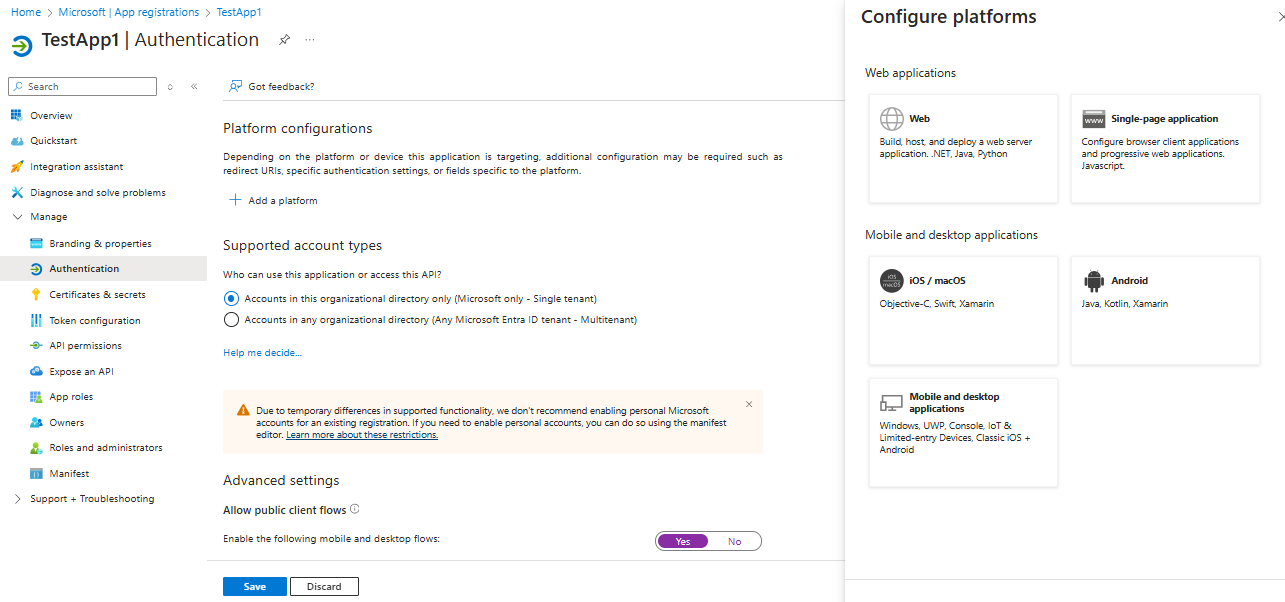This screenshot has width=1285, height=602.
Task: Switch public client flows toggle to No
Action: click(x=735, y=541)
